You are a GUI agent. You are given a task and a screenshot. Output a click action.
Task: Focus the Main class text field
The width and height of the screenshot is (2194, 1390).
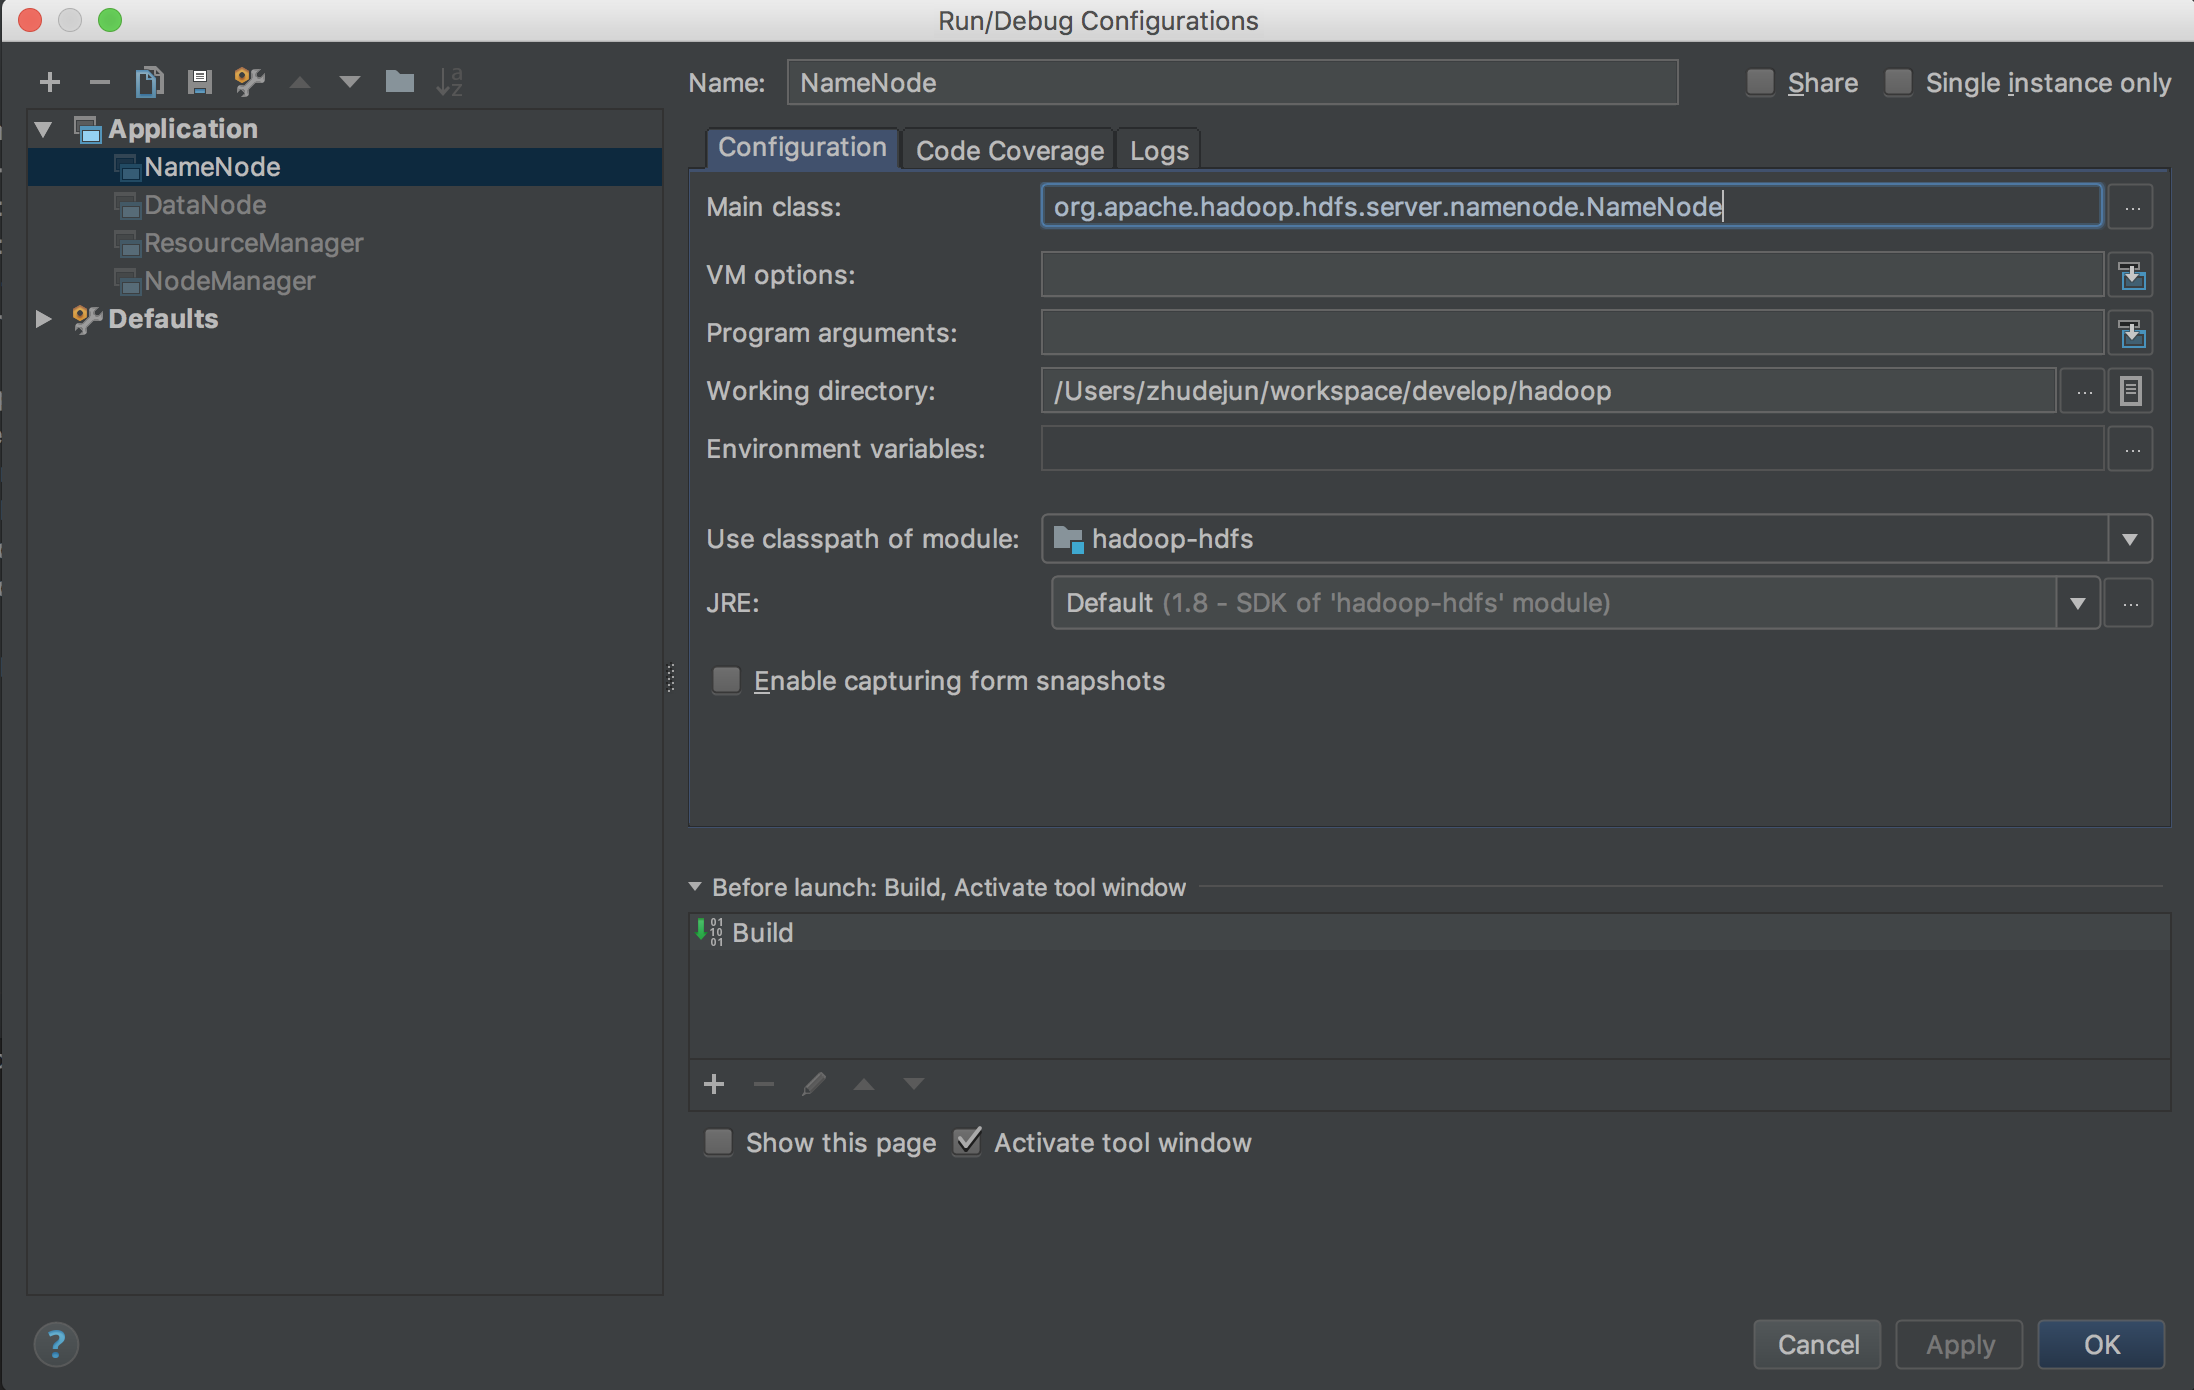click(1571, 207)
